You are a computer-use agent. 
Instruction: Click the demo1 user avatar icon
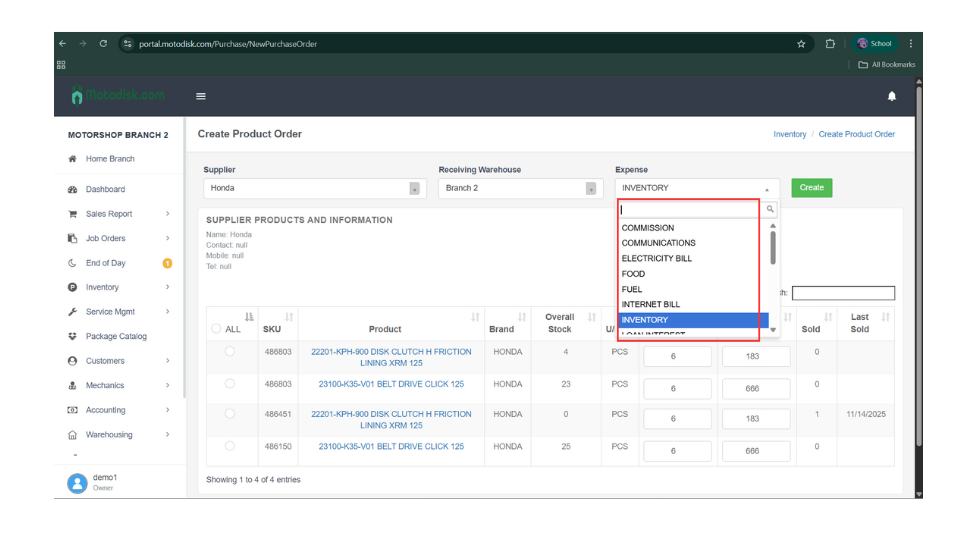click(77, 483)
